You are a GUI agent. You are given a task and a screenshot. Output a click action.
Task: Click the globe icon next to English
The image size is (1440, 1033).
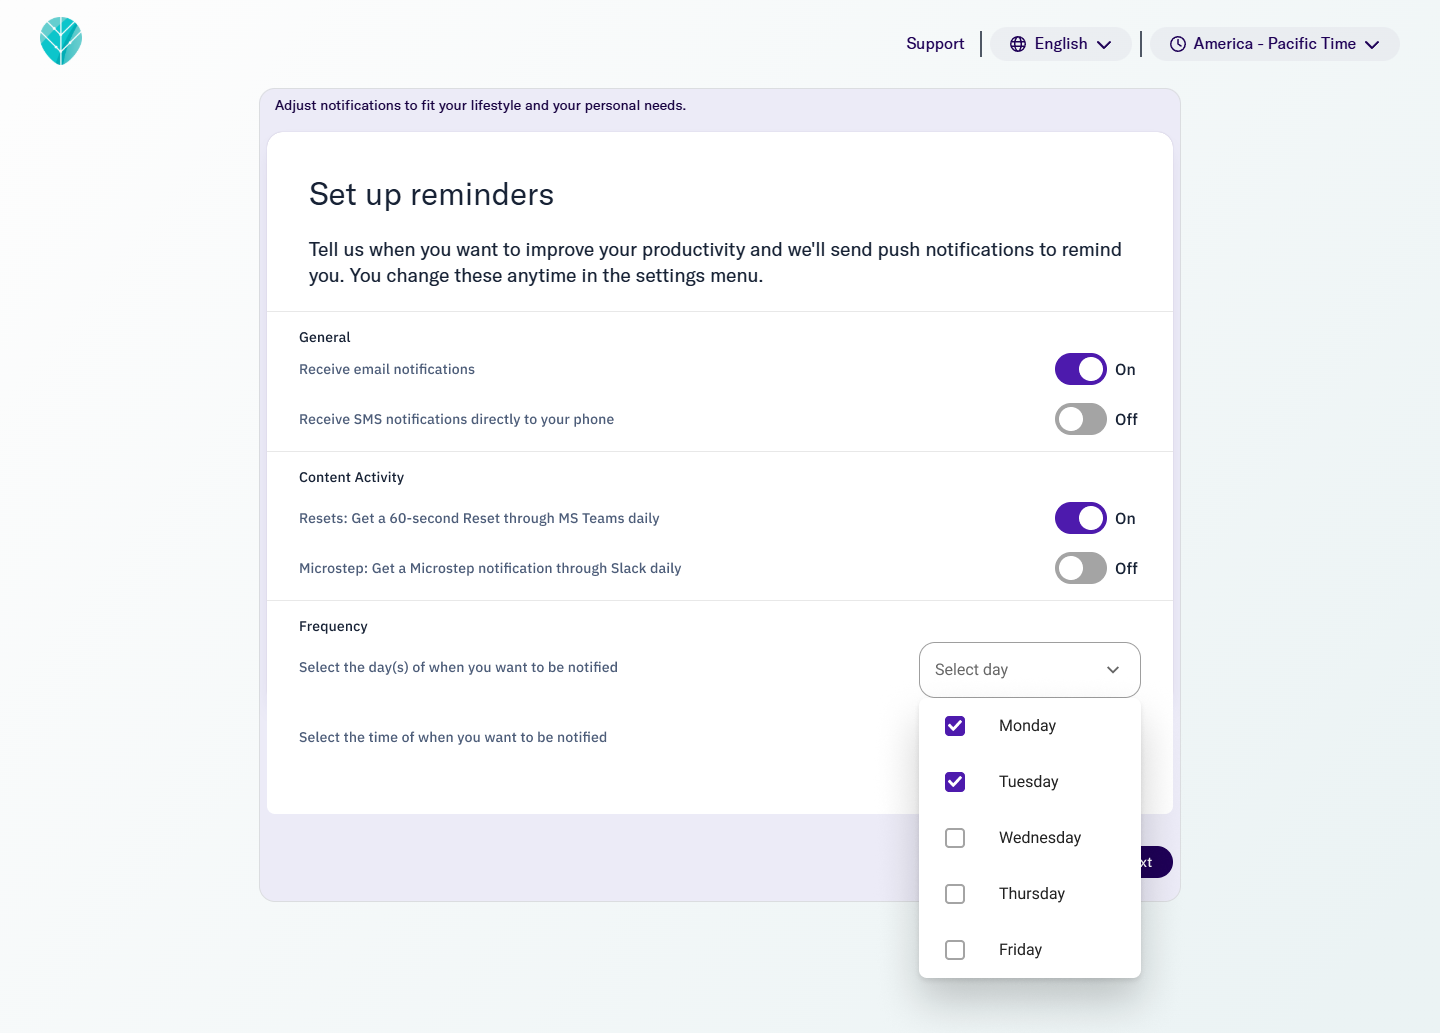pyautogui.click(x=1018, y=43)
